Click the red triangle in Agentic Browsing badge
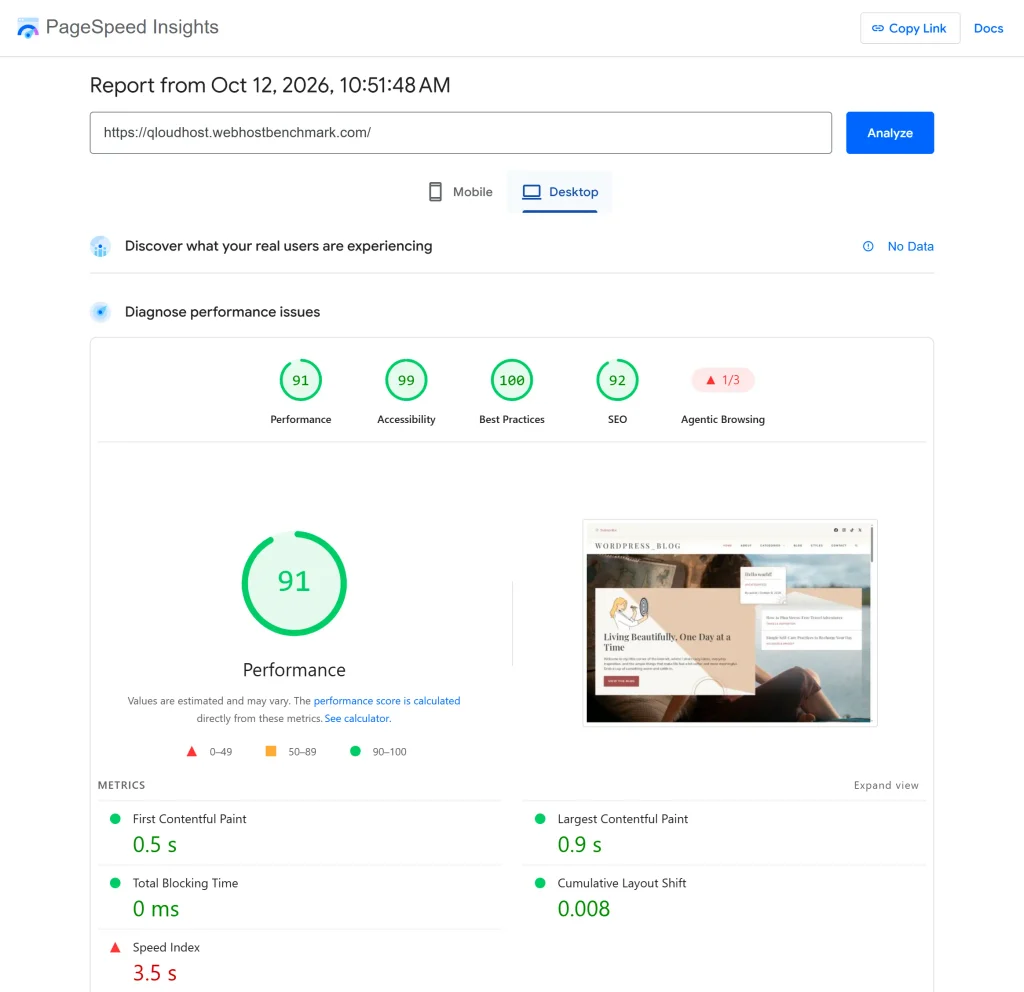1024x992 pixels. [x=711, y=380]
